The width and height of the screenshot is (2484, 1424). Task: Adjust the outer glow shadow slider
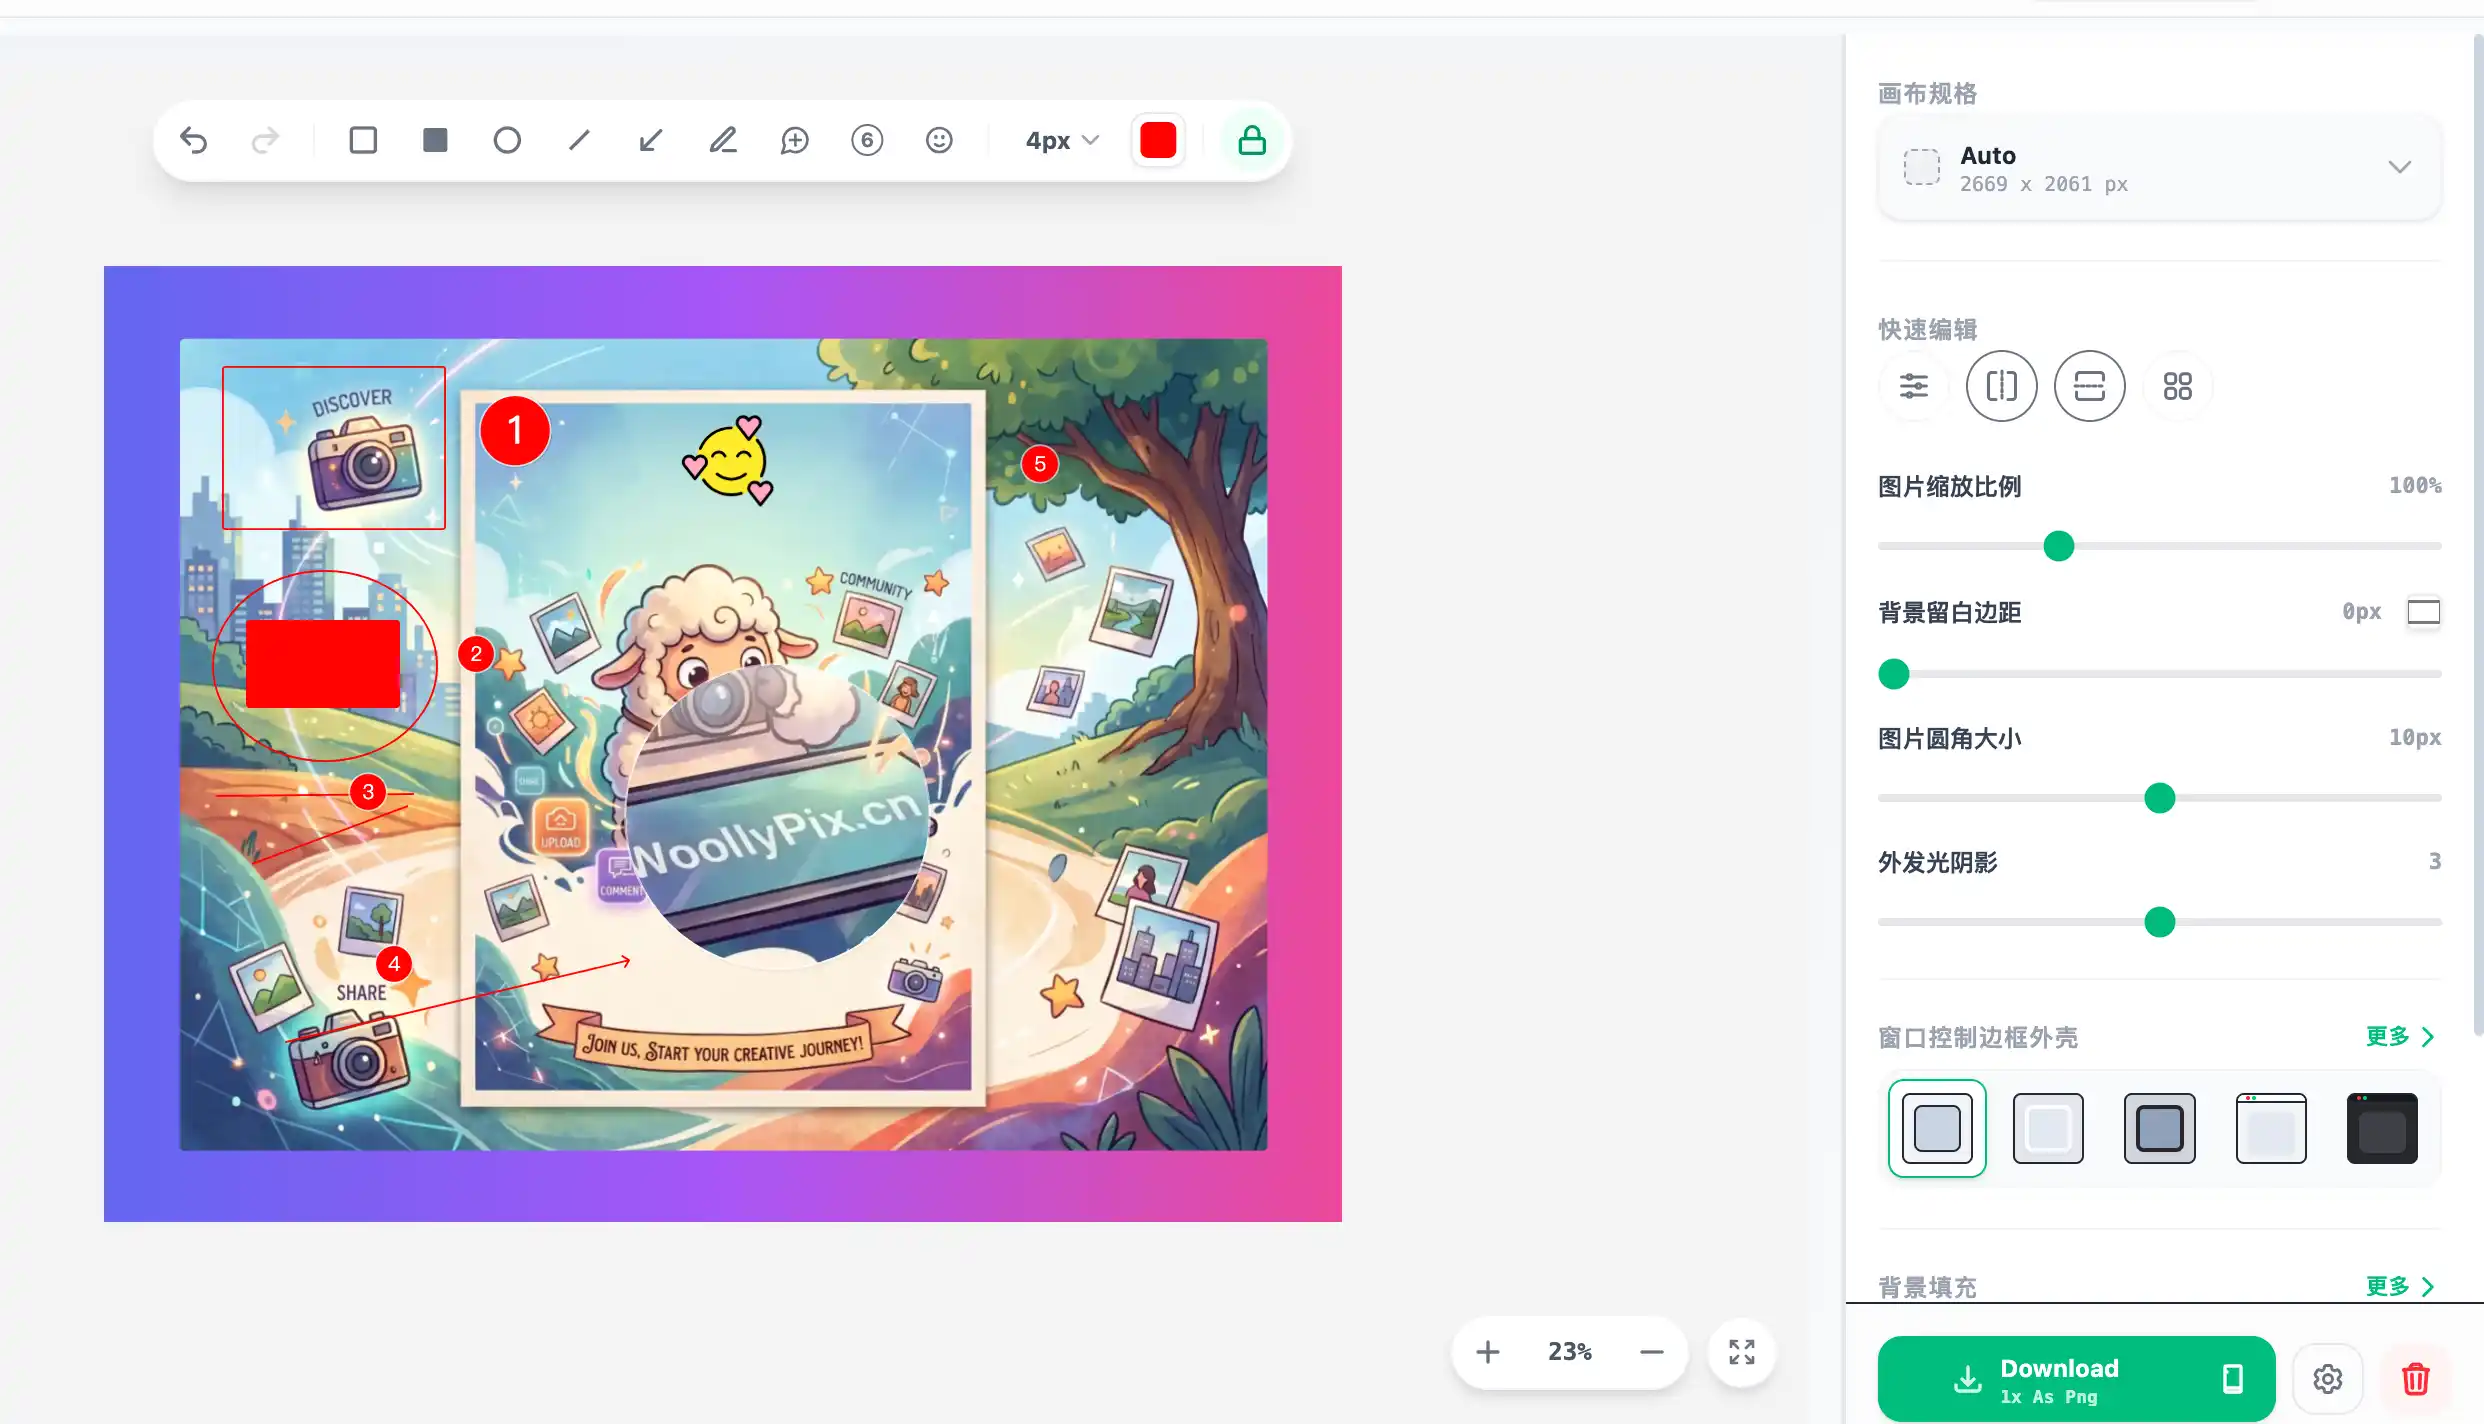point(2160,922)
